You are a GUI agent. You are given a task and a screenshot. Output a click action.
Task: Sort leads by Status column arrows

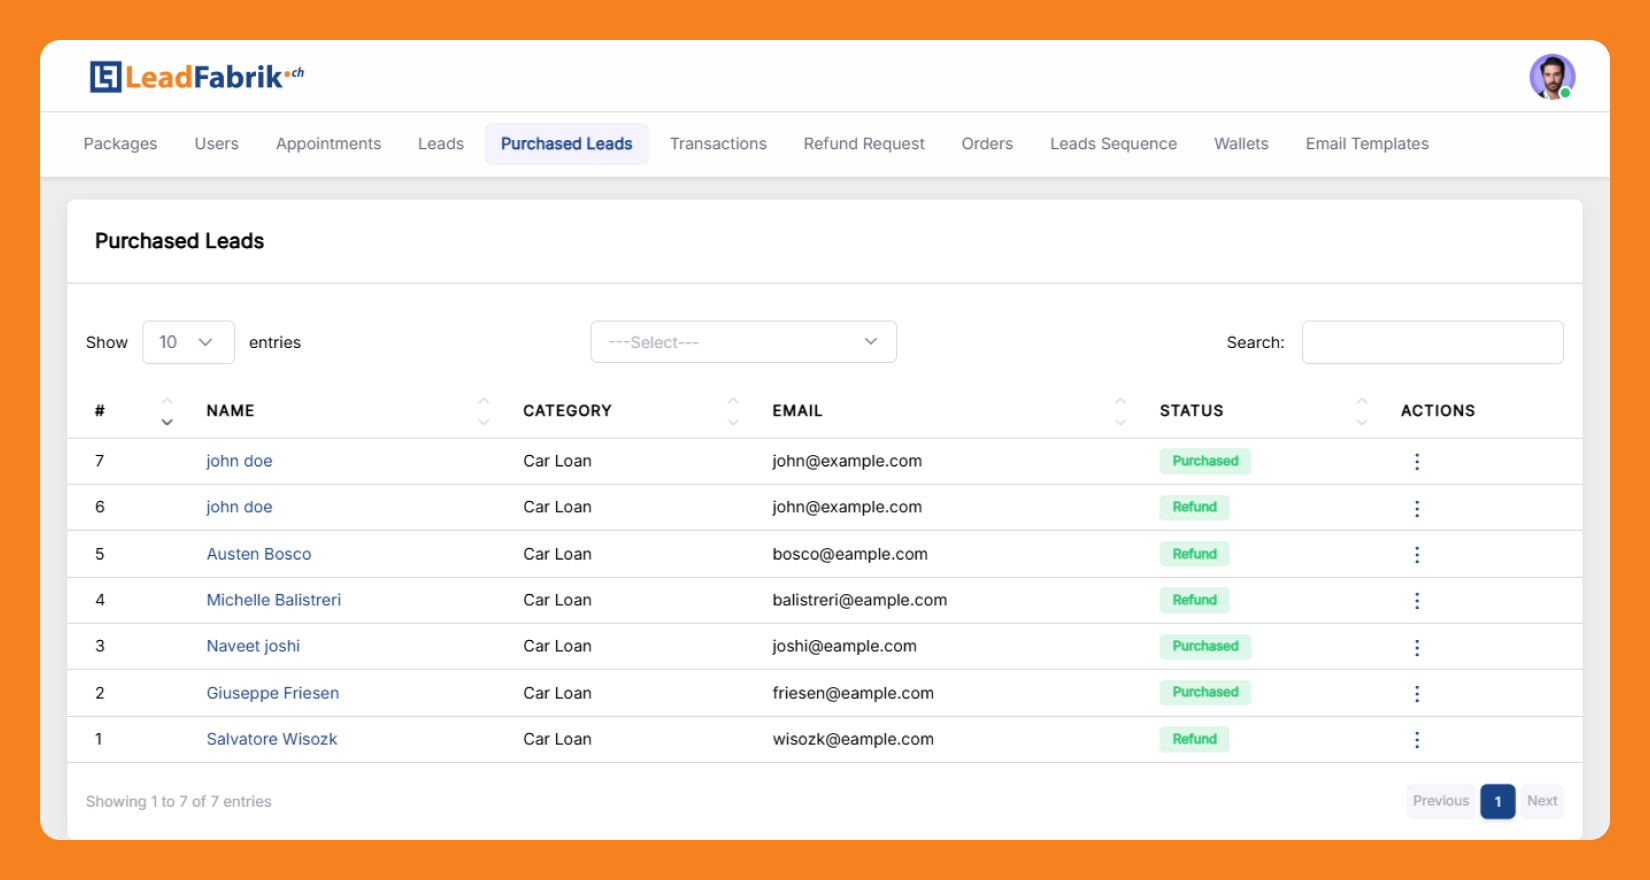1361,411
